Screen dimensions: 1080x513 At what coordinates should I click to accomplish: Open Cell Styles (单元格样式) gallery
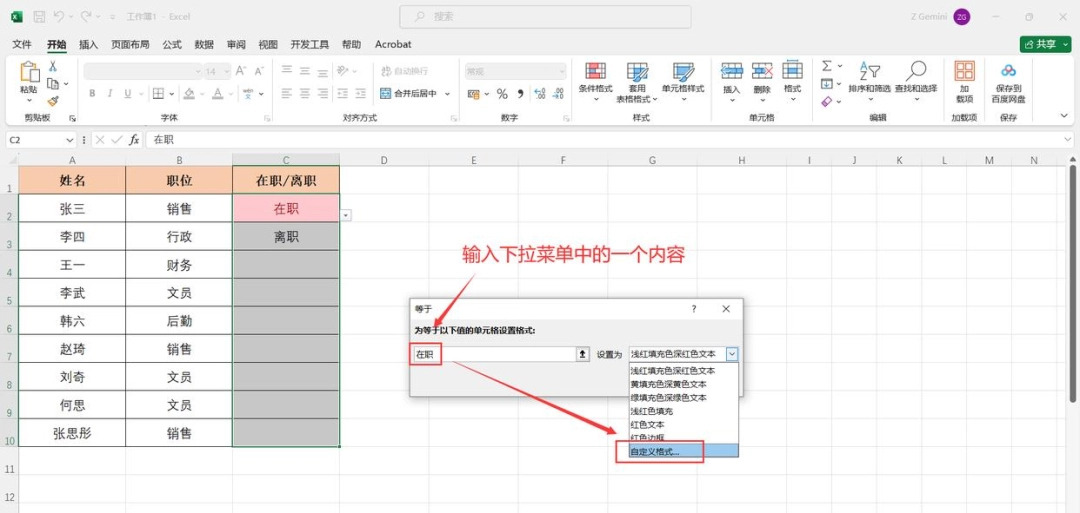pyautogui.click(x=683, y=81)
